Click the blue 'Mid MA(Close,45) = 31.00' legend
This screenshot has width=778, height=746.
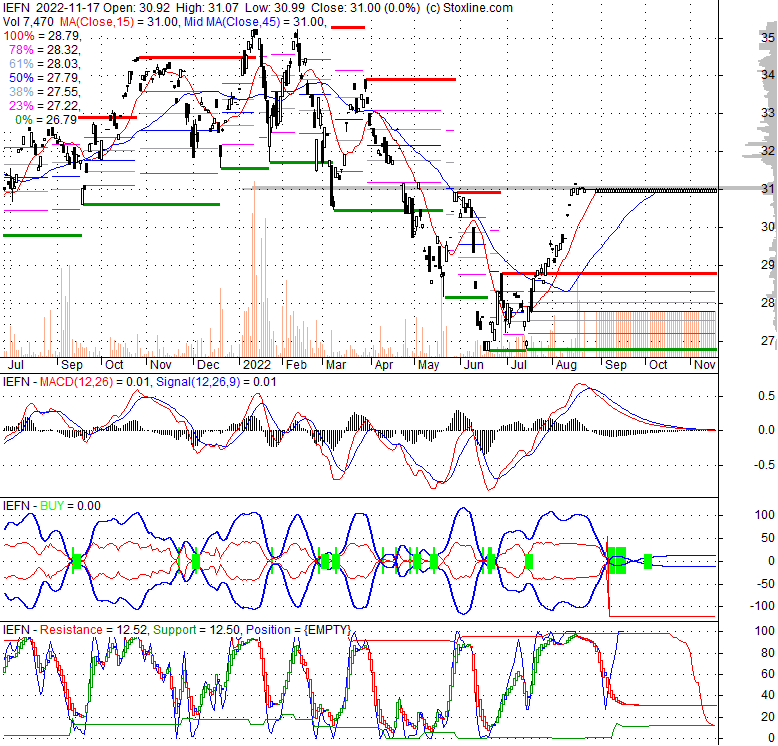click(x=254, y=22)
